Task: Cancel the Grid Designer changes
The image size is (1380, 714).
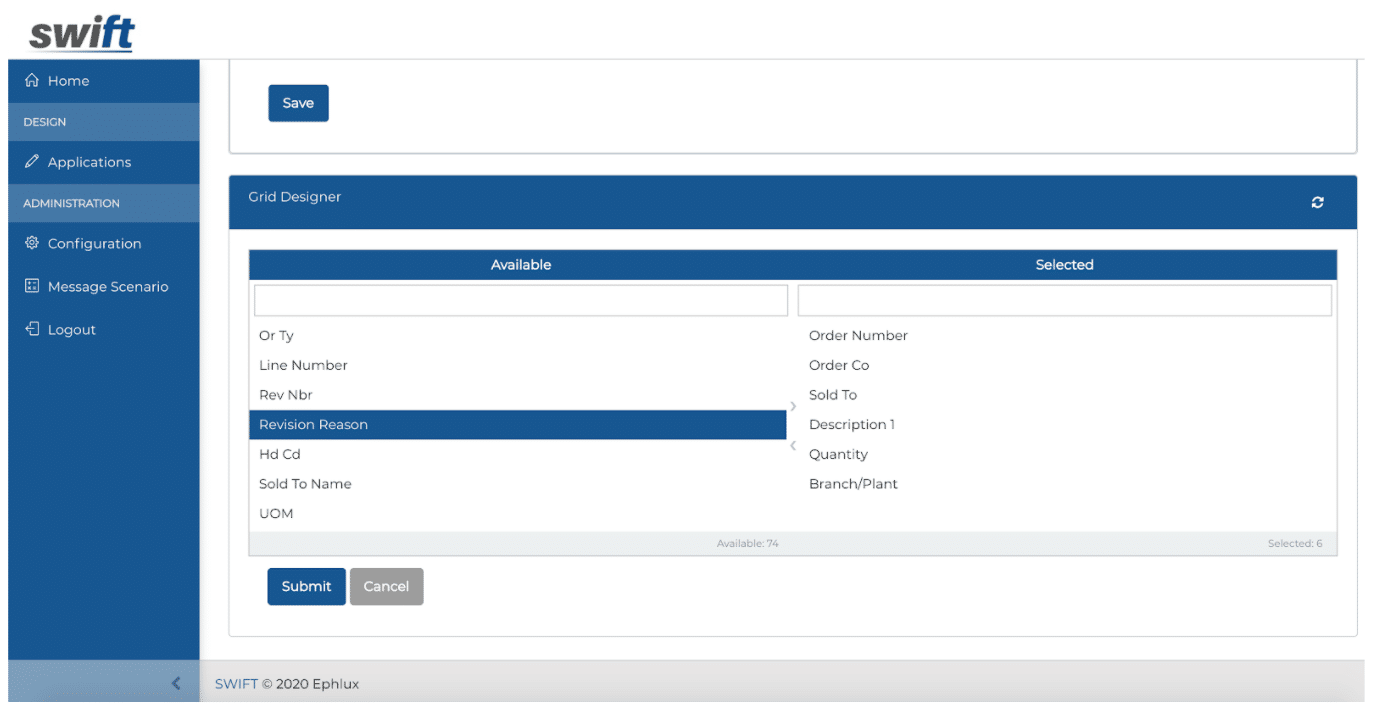Action: (386, 586)
